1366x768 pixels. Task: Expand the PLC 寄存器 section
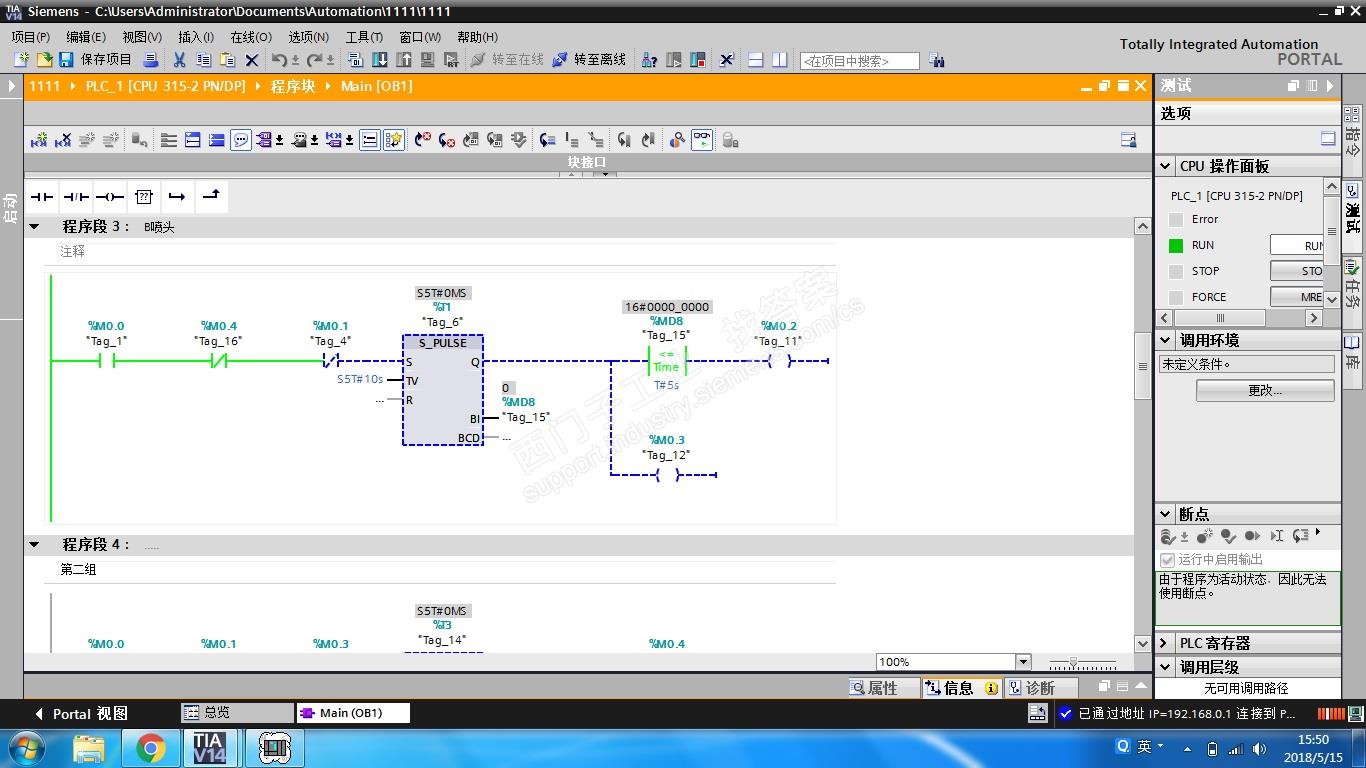click(x=1165, y=643)
